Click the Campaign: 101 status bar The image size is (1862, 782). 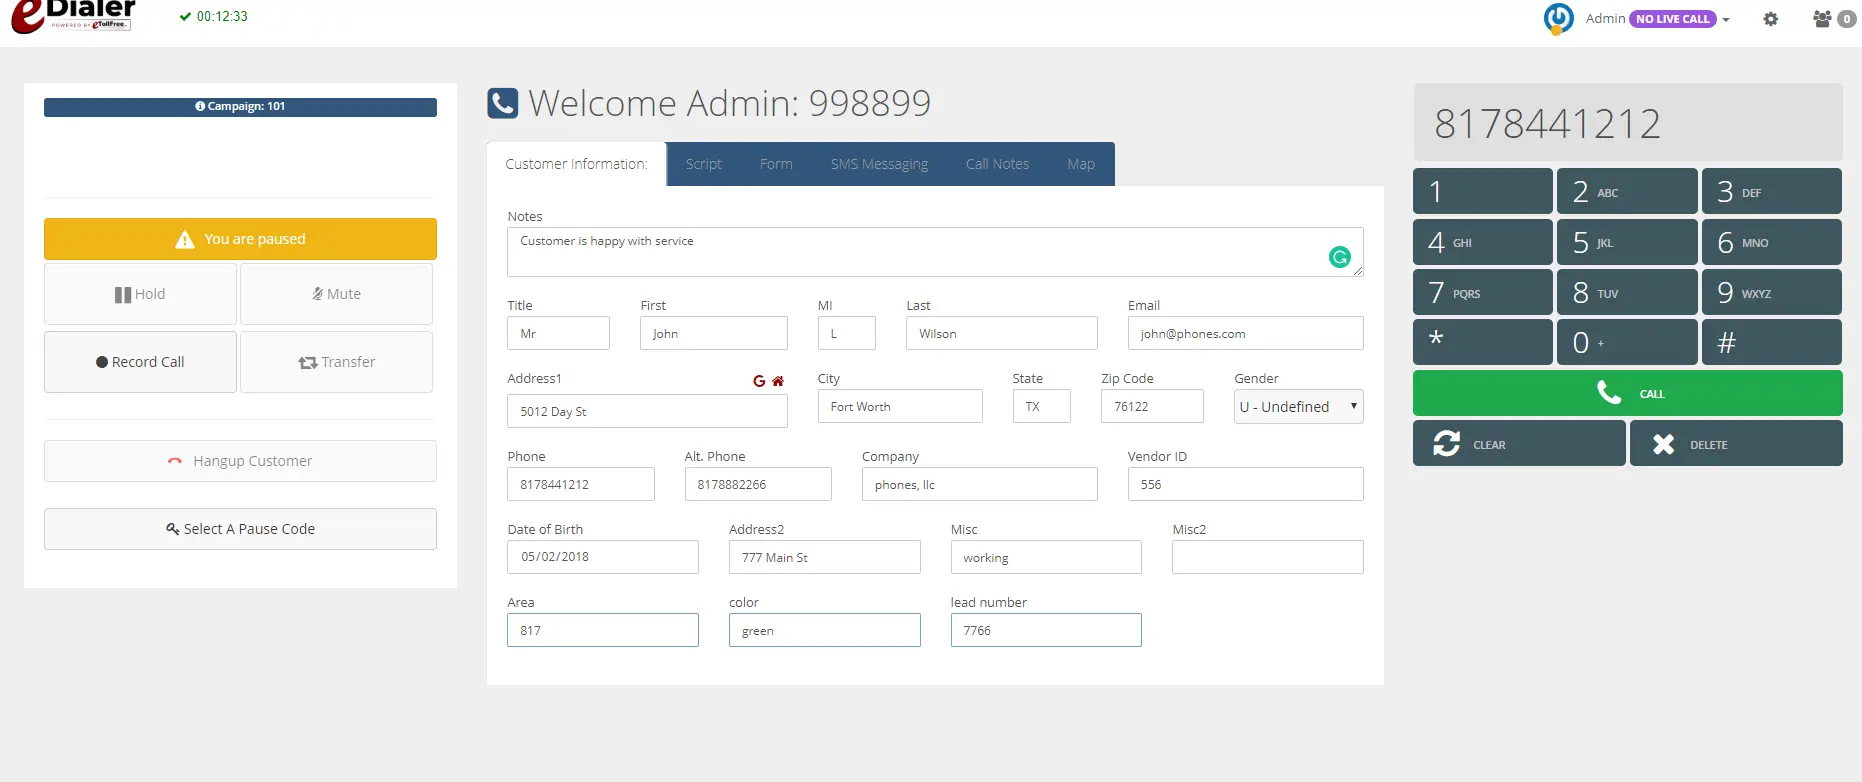(240, 107)
